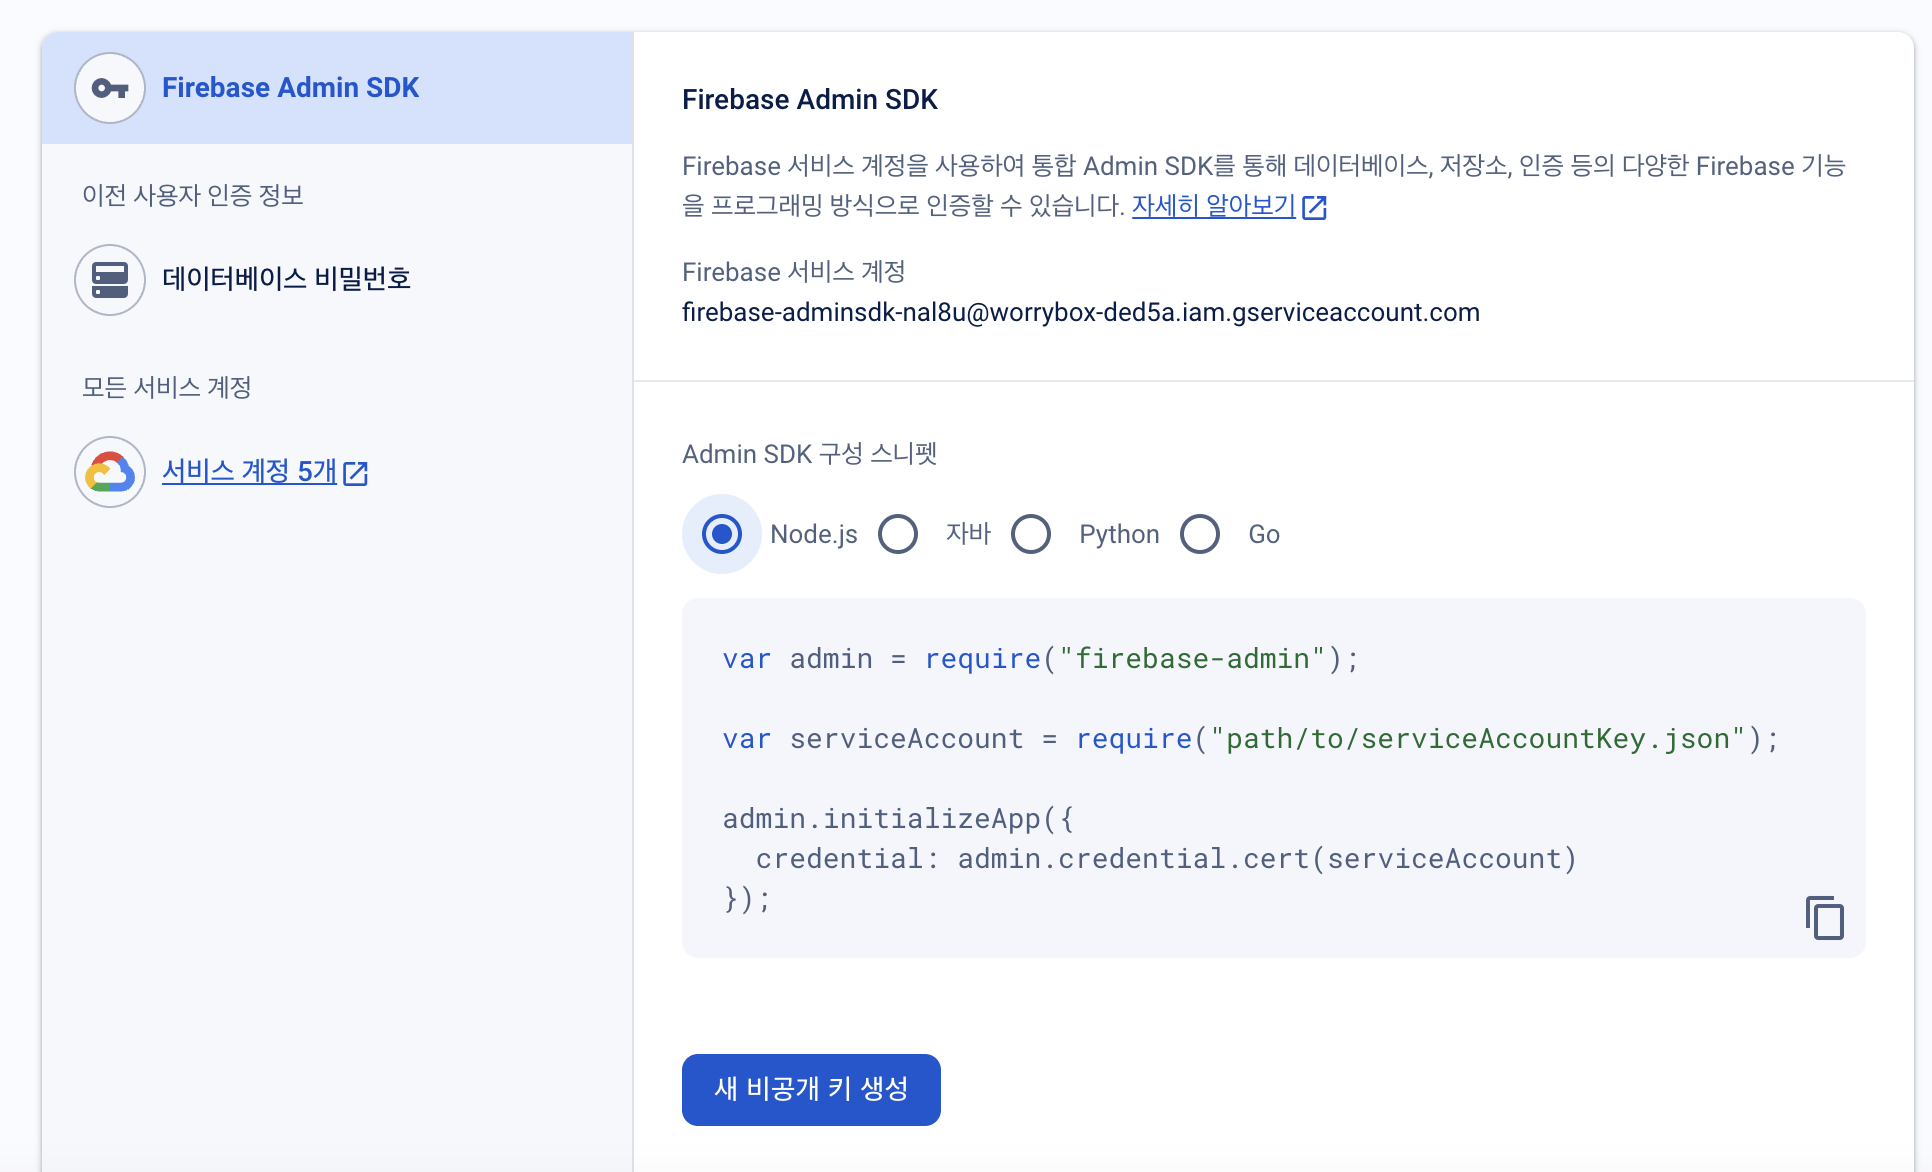Image resolution: width=1932 pixels, height=1172 pixels.
Task: Select the Node.js radio button
Action: pos(719,534)
